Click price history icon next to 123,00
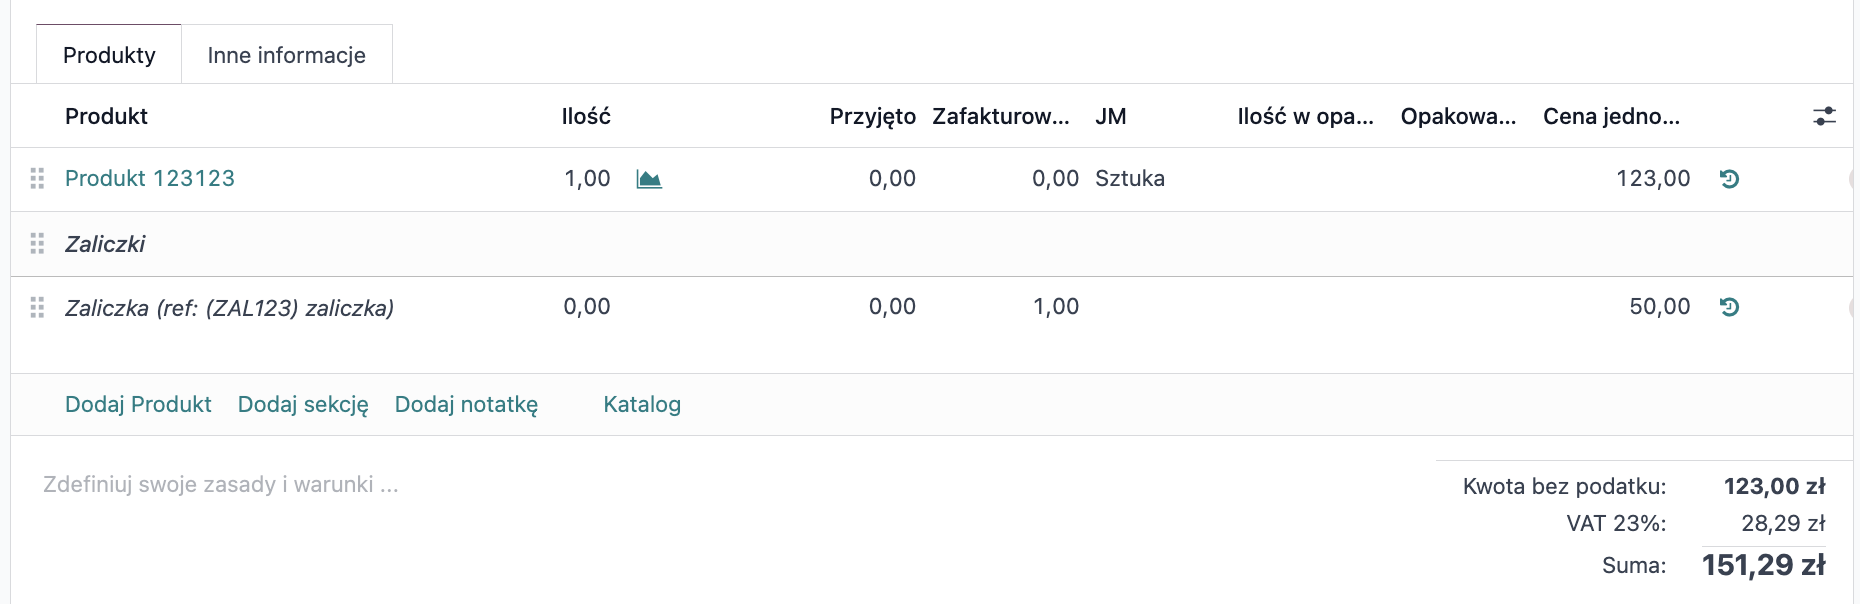 tap(1729, 179)
